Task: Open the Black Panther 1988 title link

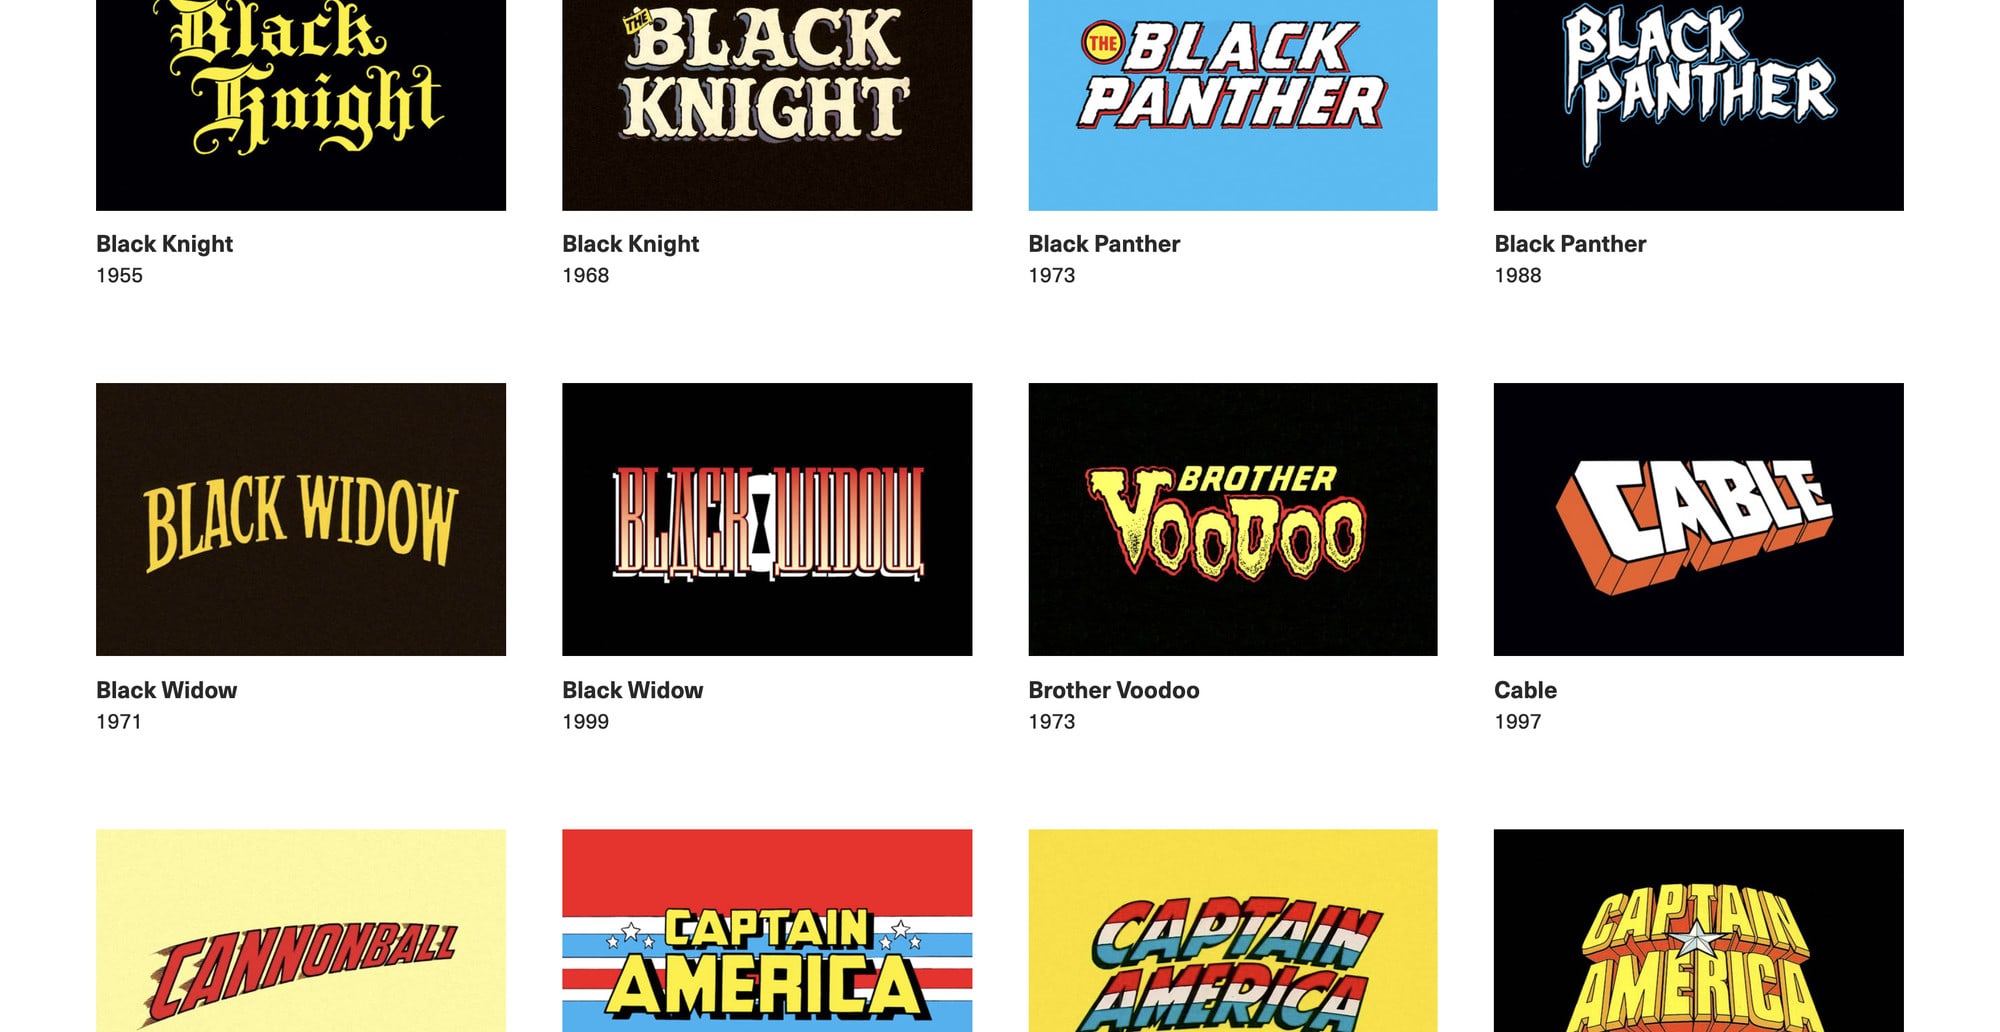Action: click(x=1570, y=244)
